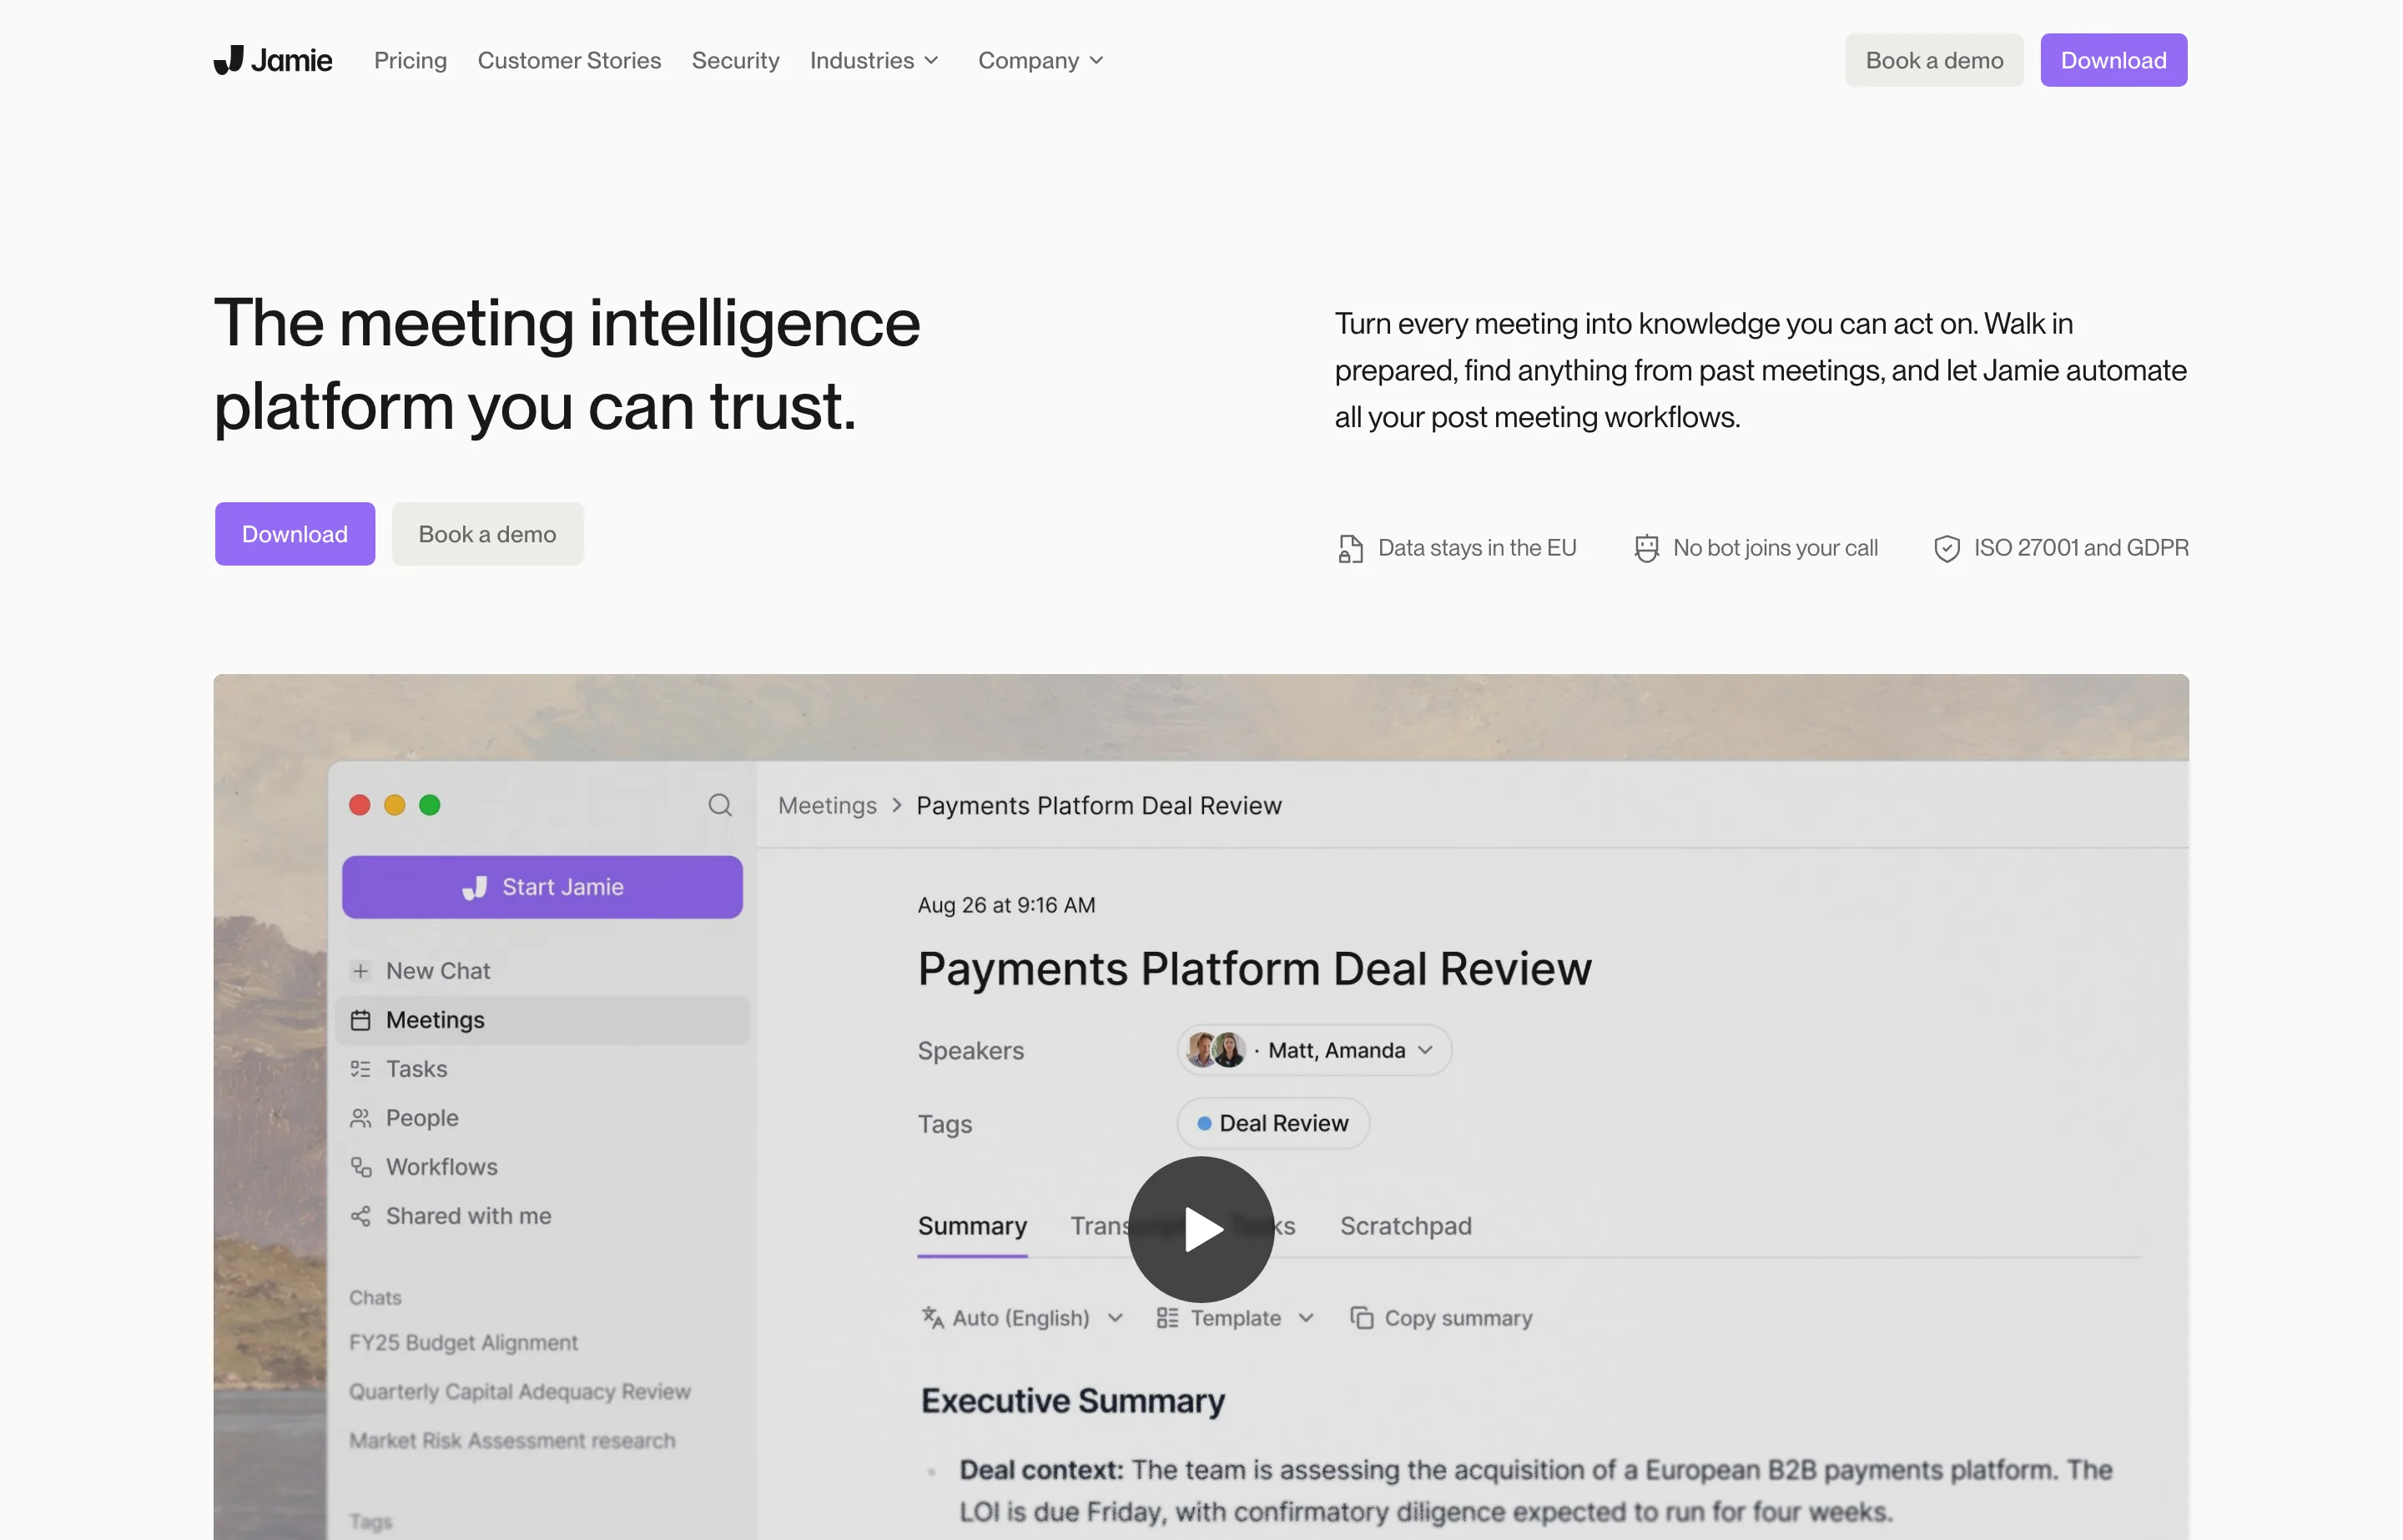Screen dimensions: 2403x1540
Task: Click the Workflows icon in sidebar
Action: click(x=361, y=1167)
